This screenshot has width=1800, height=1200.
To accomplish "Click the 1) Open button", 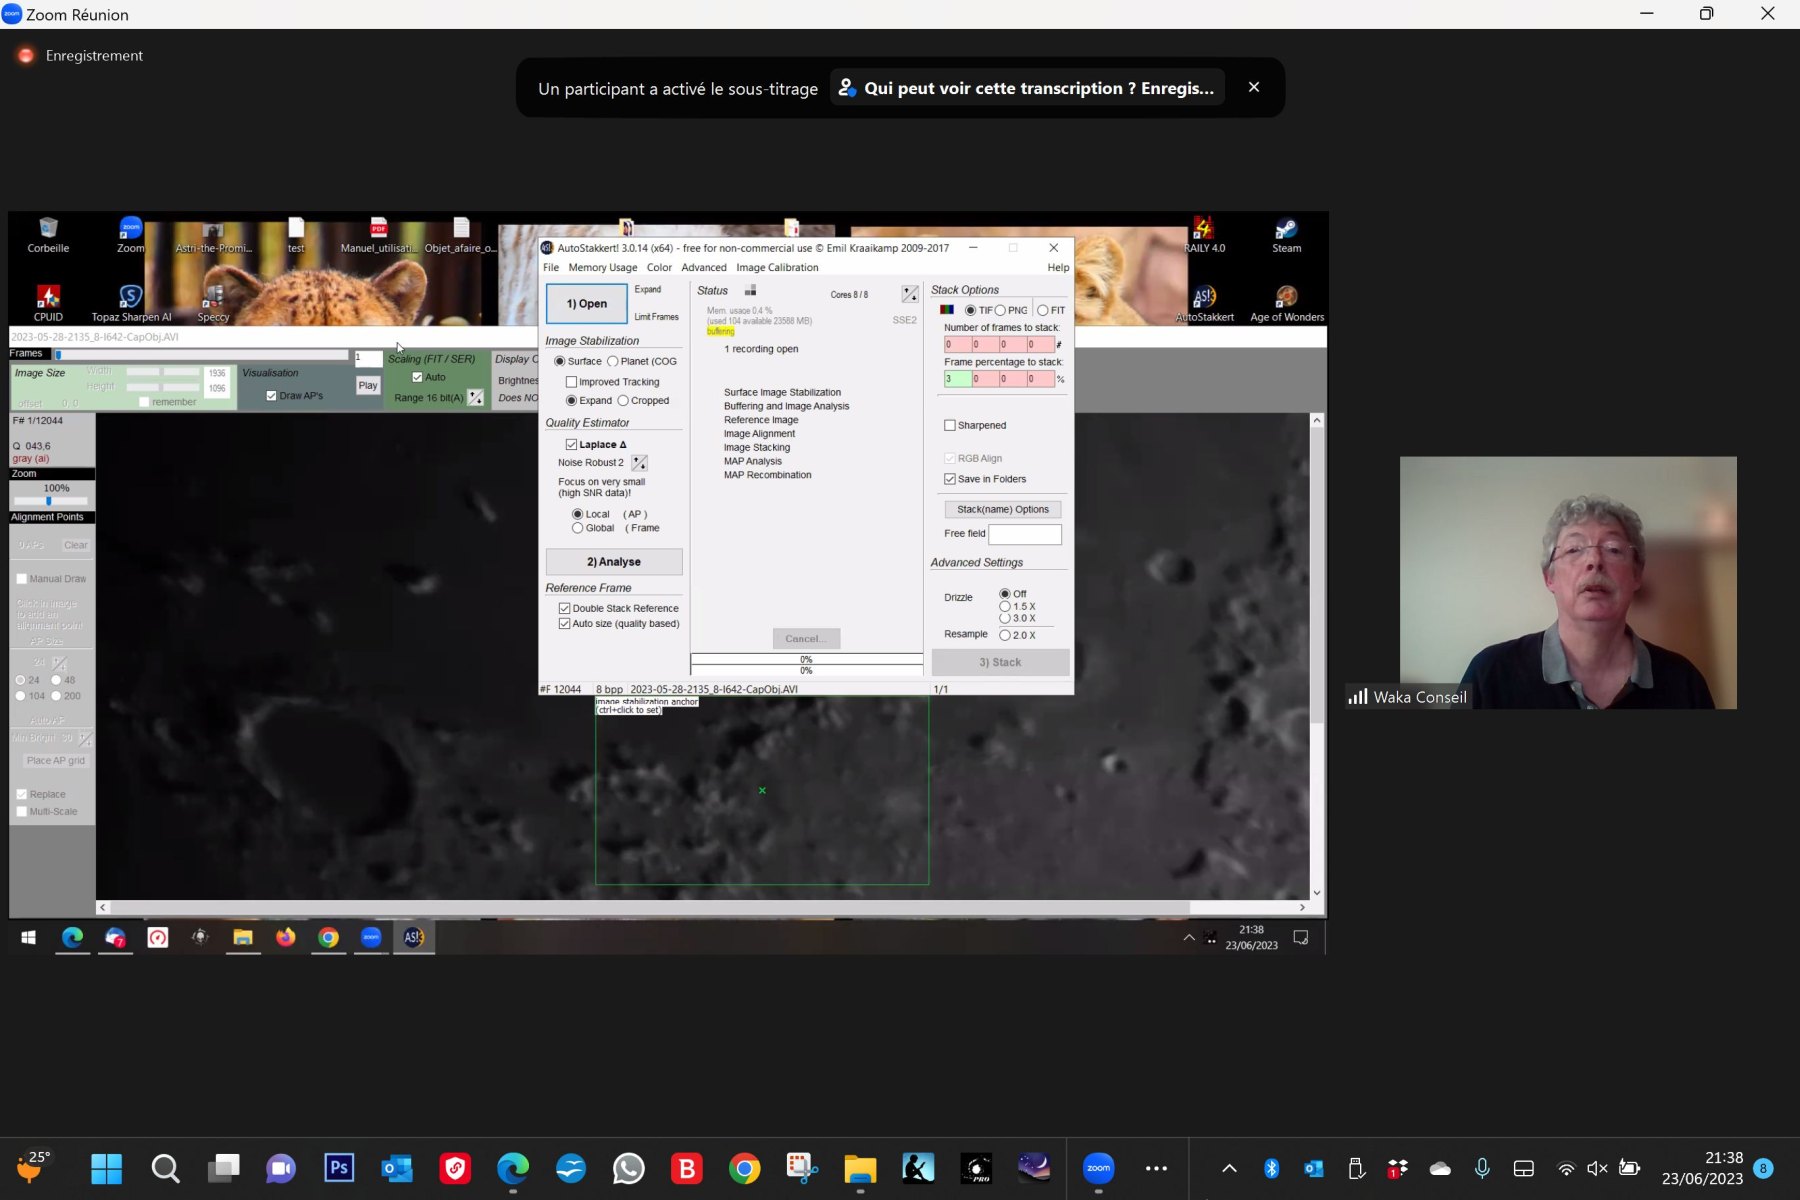I will pos(587,304).
